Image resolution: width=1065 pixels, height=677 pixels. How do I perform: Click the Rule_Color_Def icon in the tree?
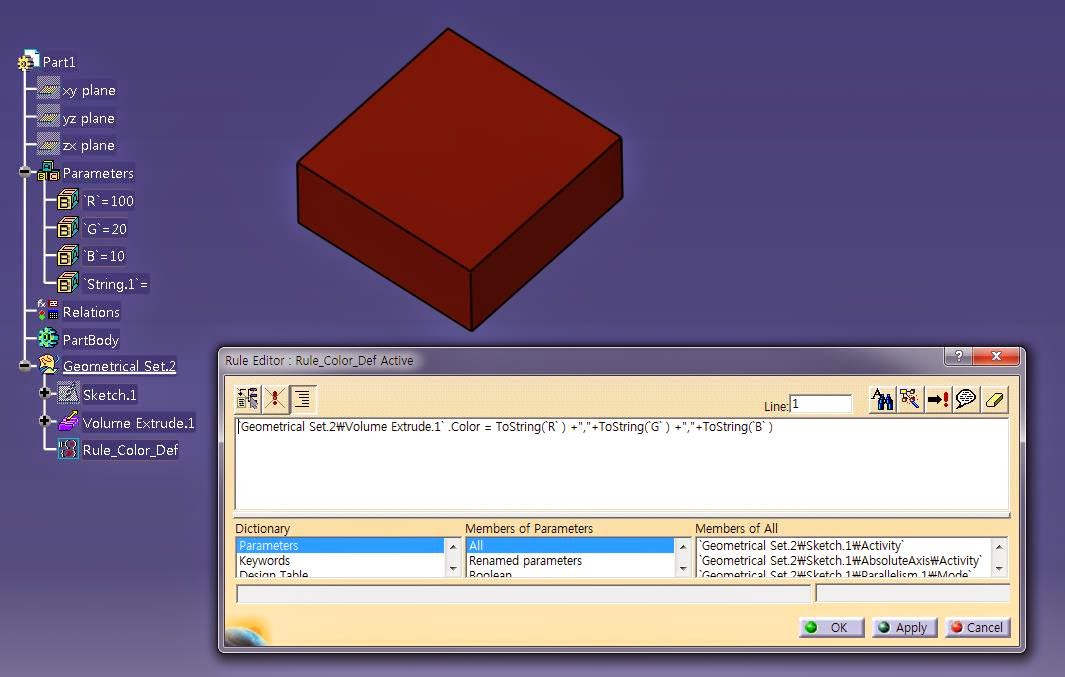pyautogui.click(x=68, y=448)
